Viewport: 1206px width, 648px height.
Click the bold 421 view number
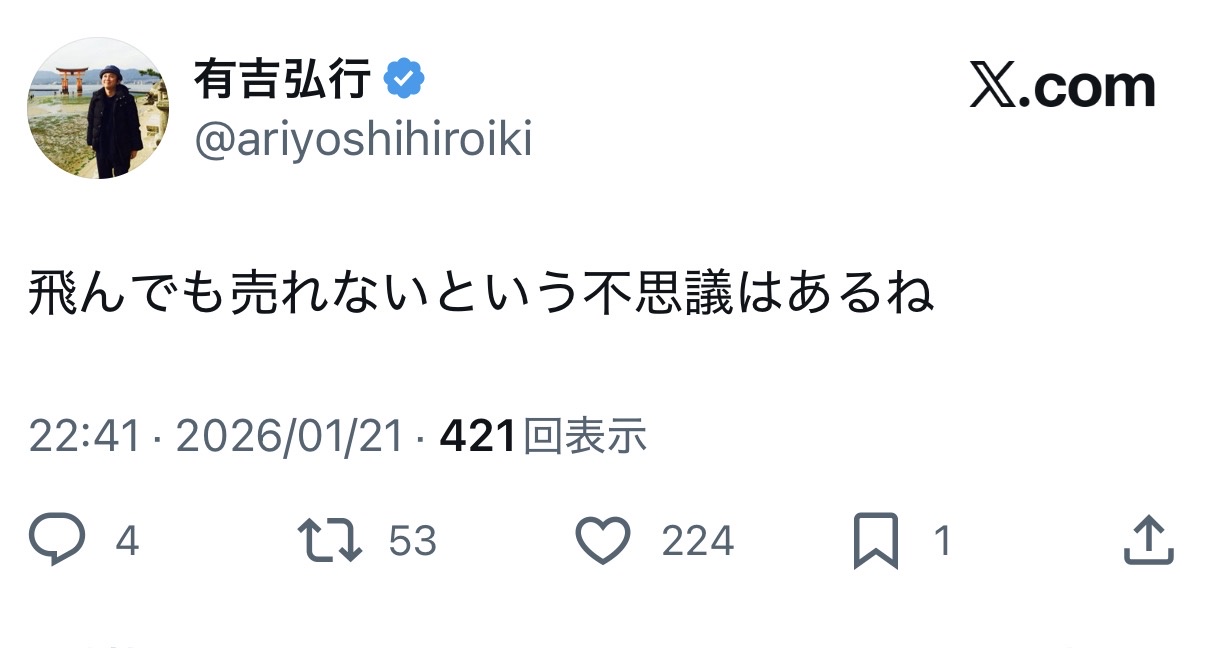point(477,437)
